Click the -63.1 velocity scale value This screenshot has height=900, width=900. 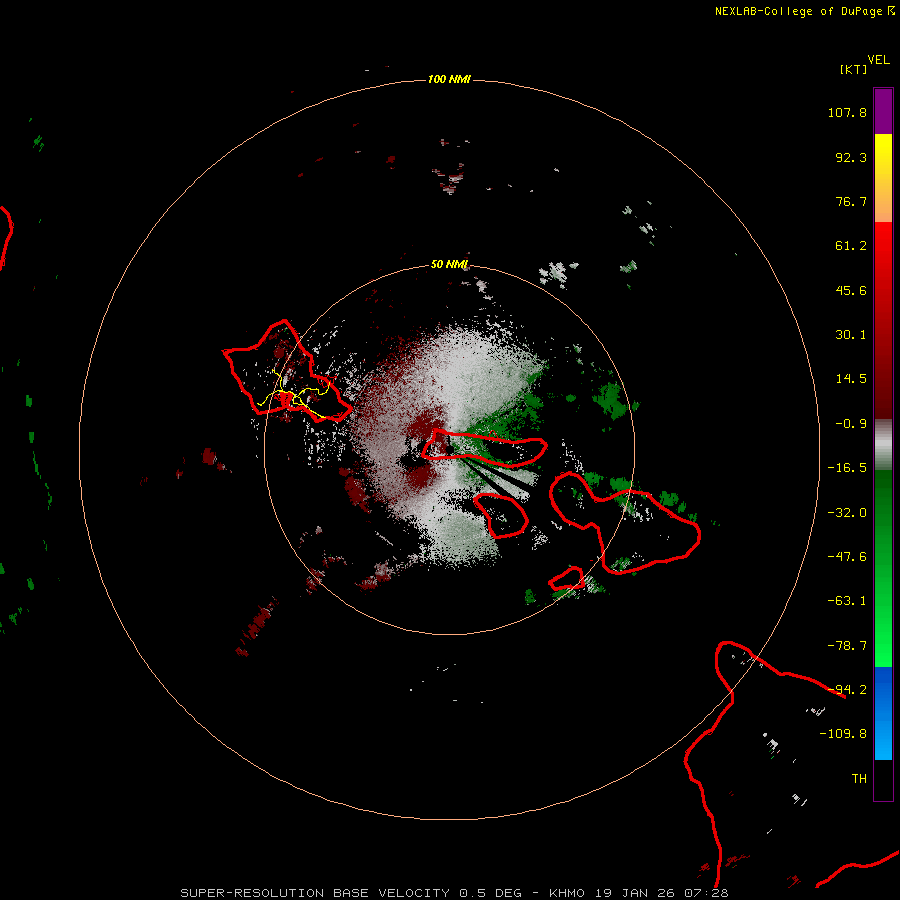[847, 601]
